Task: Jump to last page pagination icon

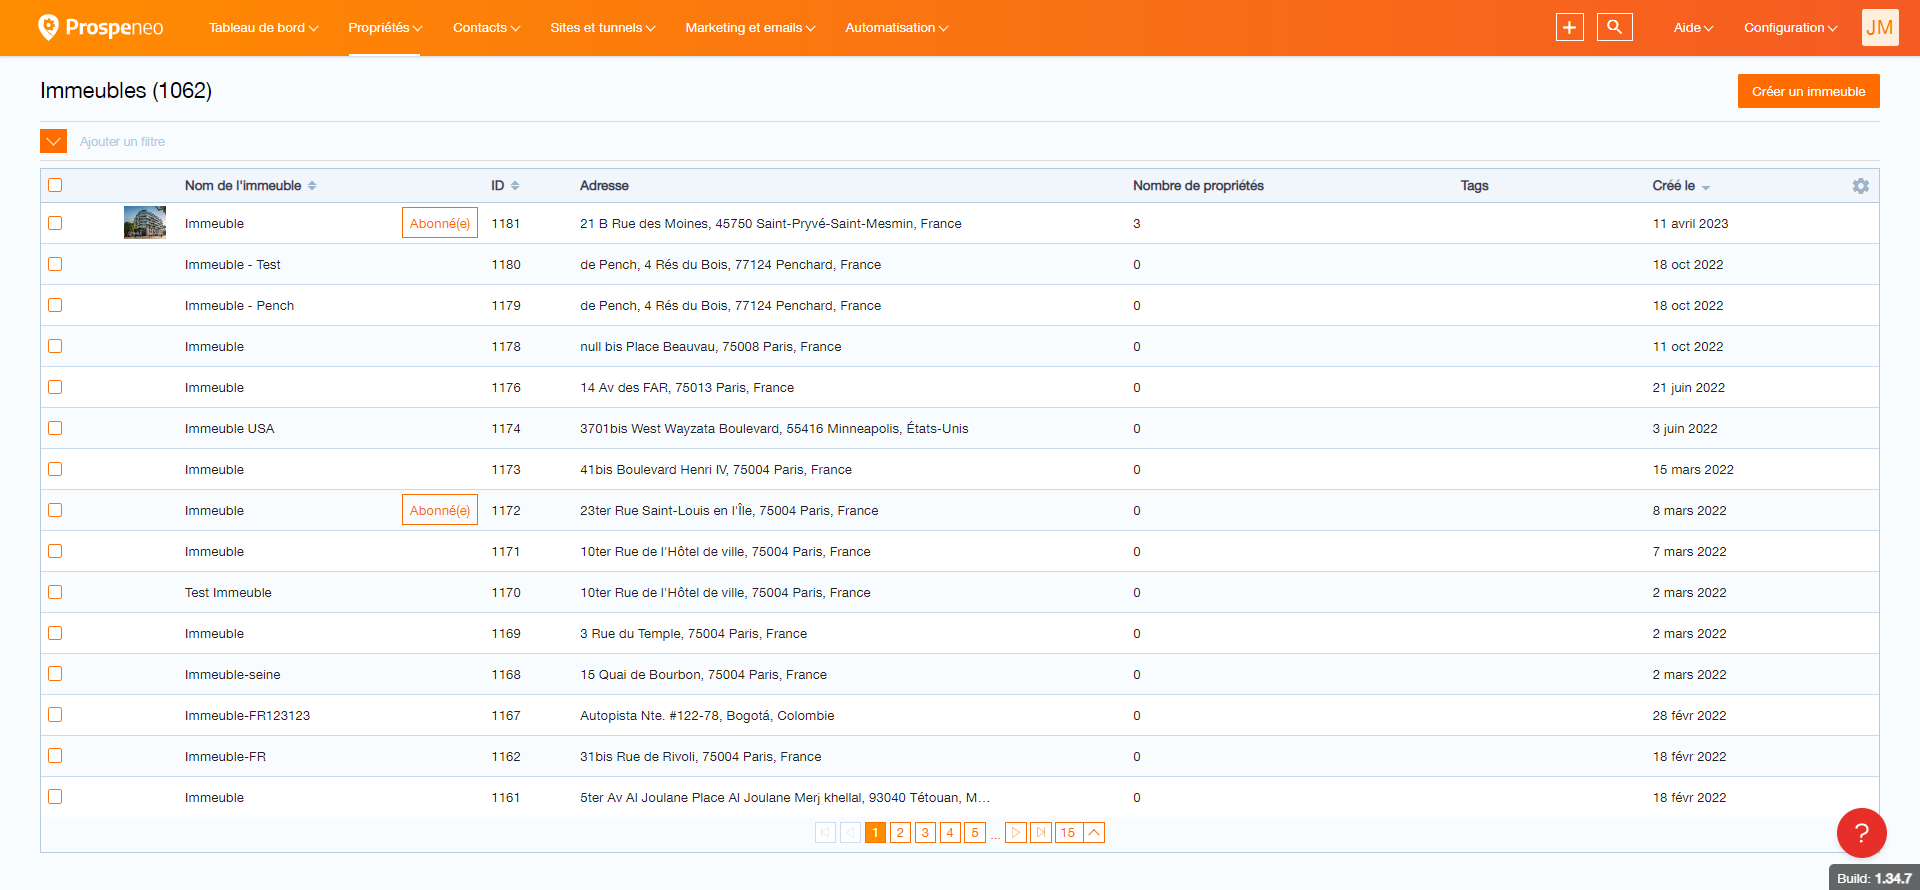Action: click(x=1041, y=832)
